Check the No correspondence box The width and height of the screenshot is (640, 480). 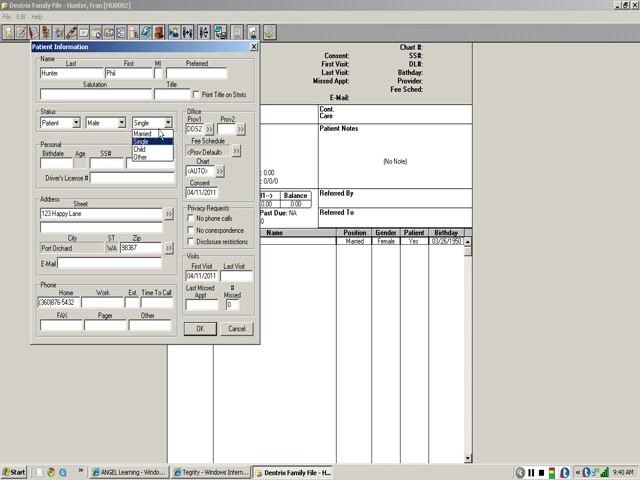tap(190, 230)
